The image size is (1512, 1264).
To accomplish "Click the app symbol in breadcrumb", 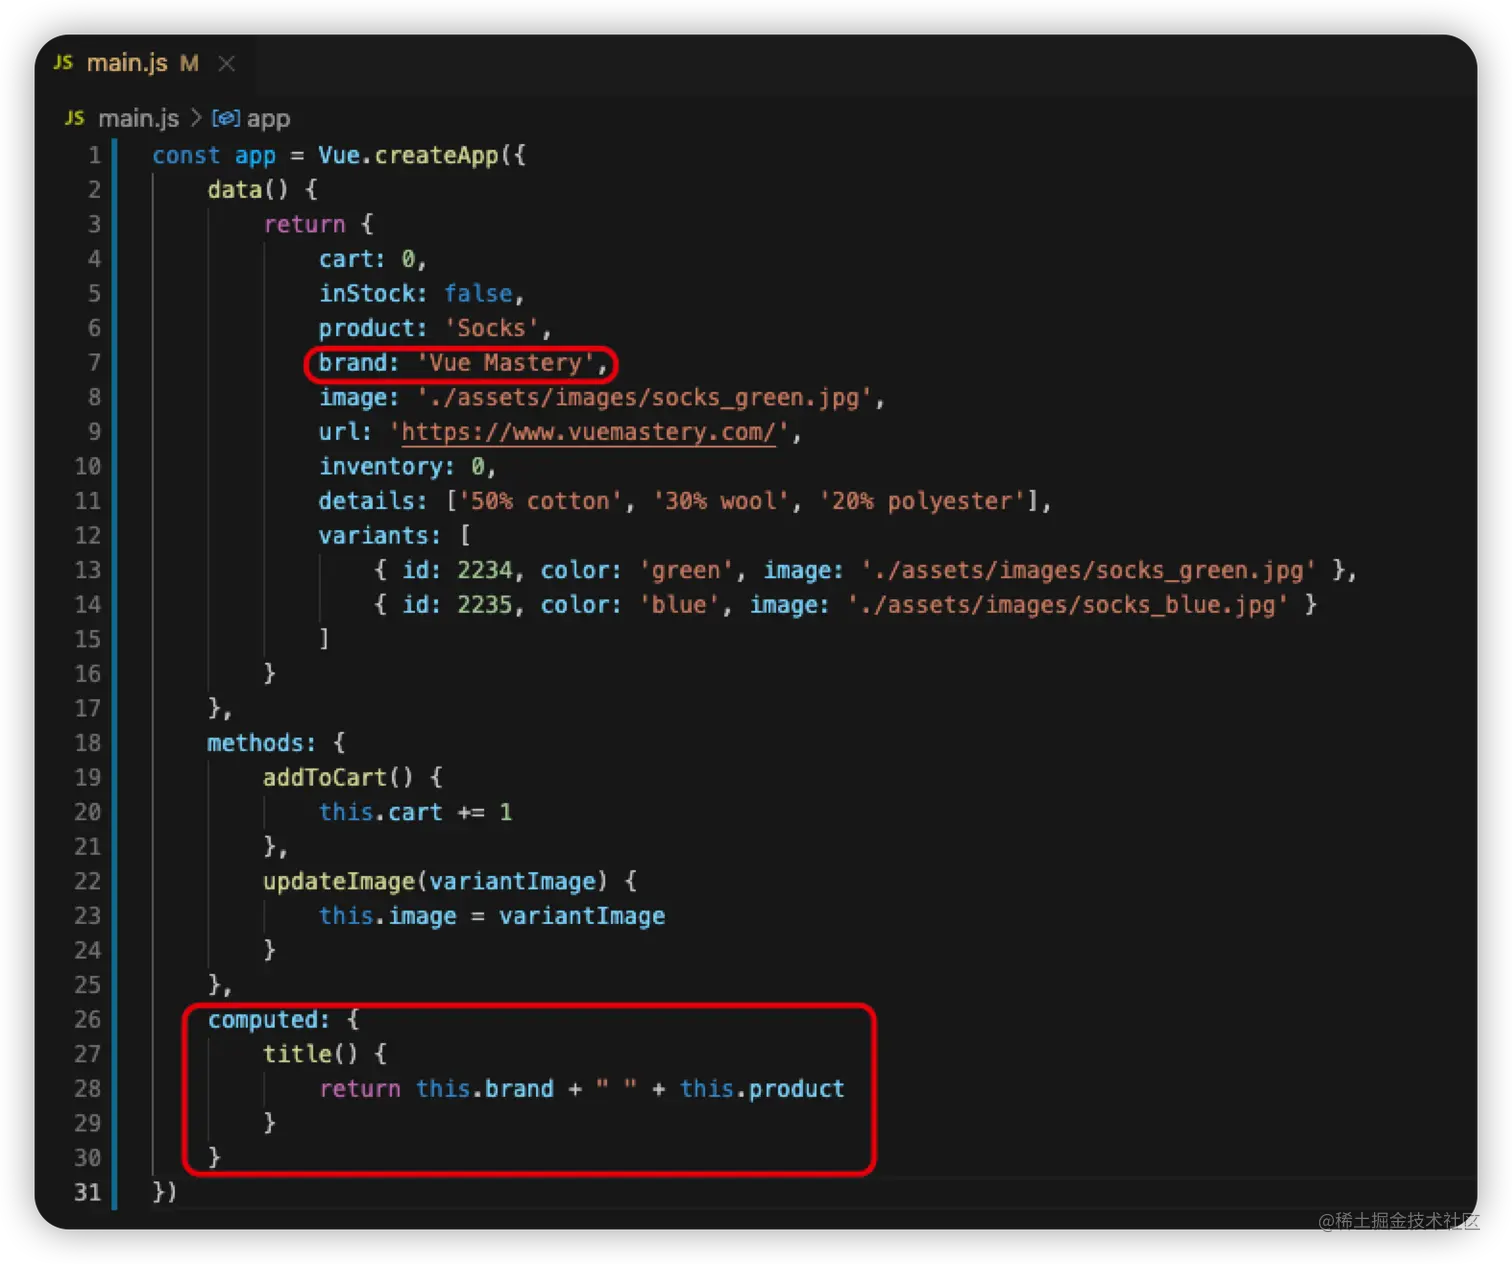I will pos(268,118).
